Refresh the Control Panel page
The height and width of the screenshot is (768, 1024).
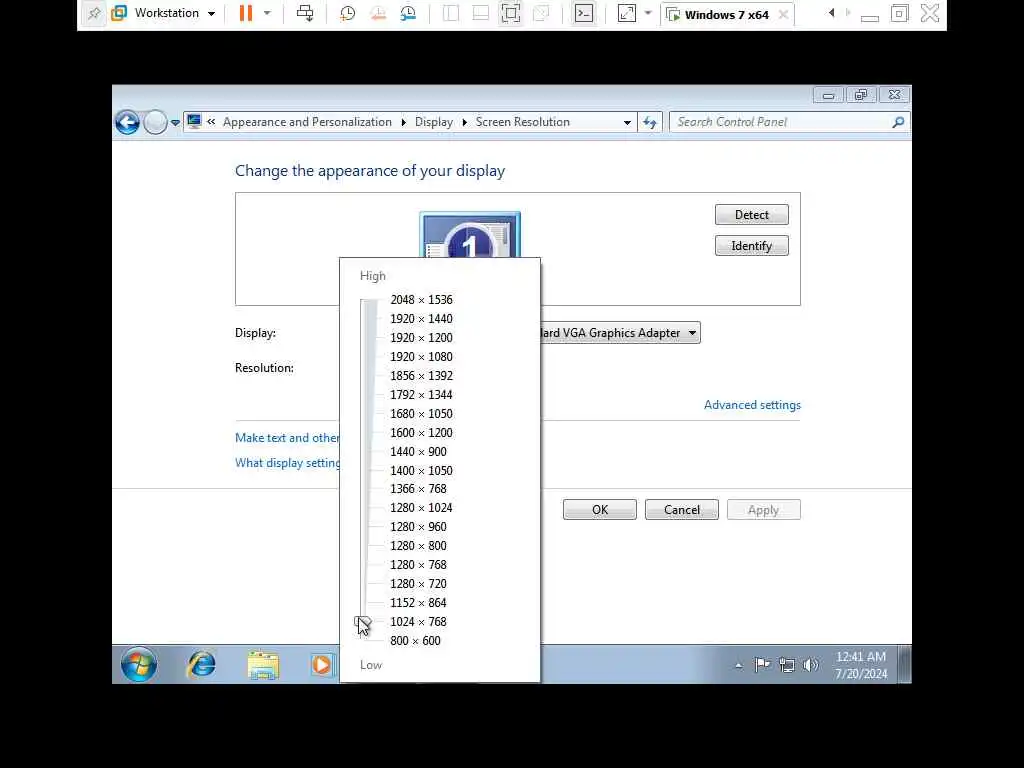pyautogui.click(x=650, y=122)
